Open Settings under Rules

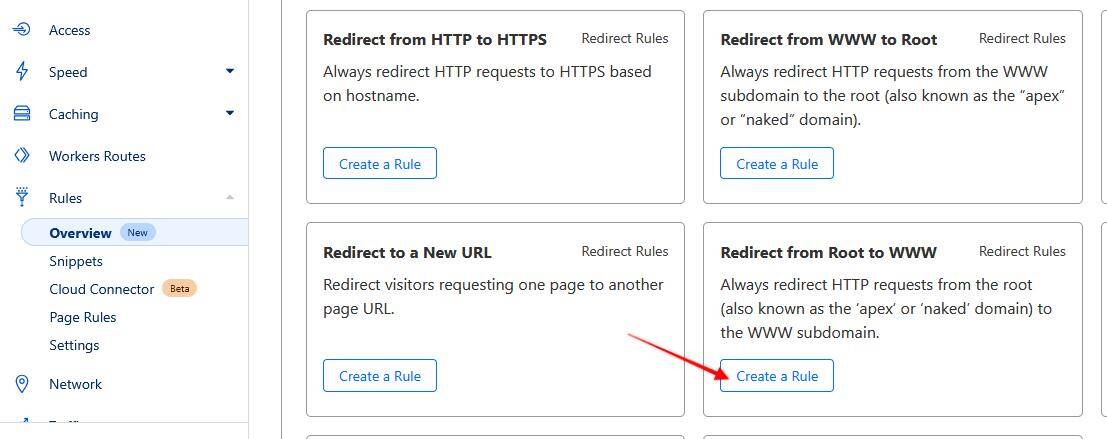[74, 345]
